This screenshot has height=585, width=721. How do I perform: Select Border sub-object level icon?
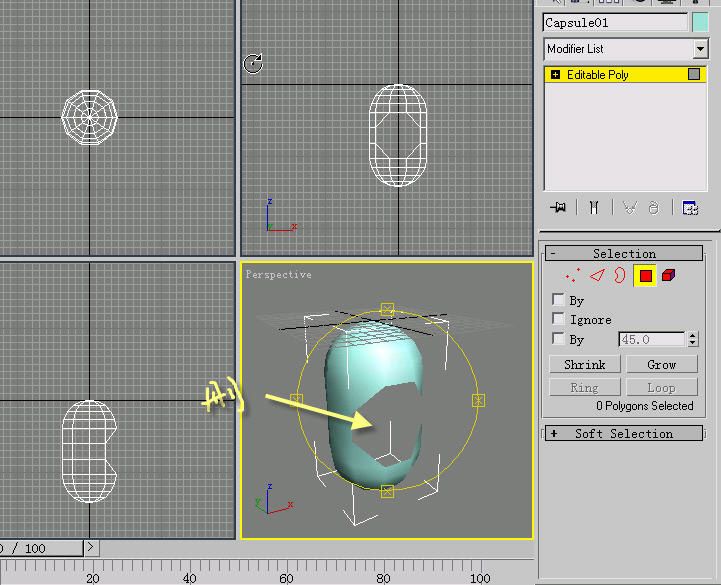click(620, 275)
